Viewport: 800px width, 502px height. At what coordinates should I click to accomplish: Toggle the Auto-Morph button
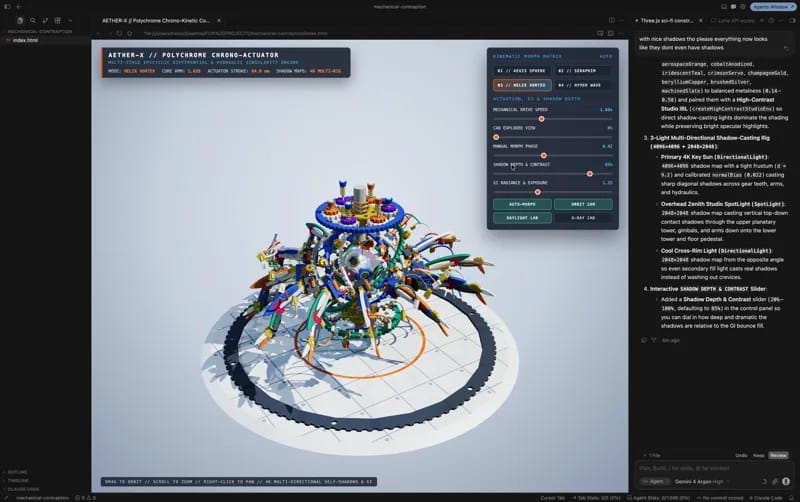522,204
